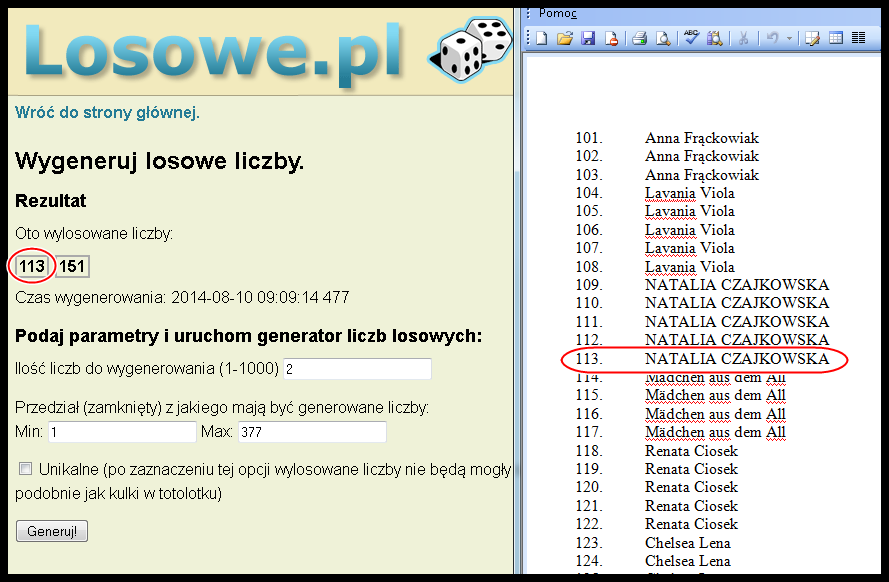Click the Generuj! button
The width and height of the screenshot is (889, 582).
click(x=52, y=532)
